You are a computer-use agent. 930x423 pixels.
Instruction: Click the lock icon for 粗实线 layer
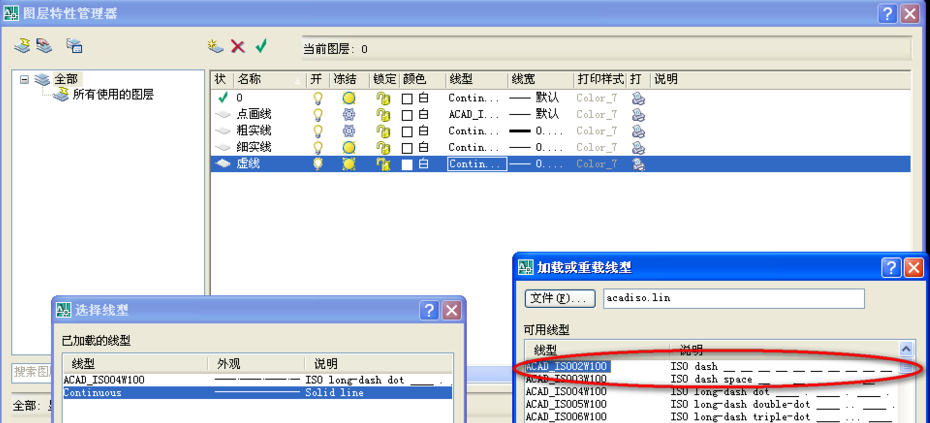[382, 131]
